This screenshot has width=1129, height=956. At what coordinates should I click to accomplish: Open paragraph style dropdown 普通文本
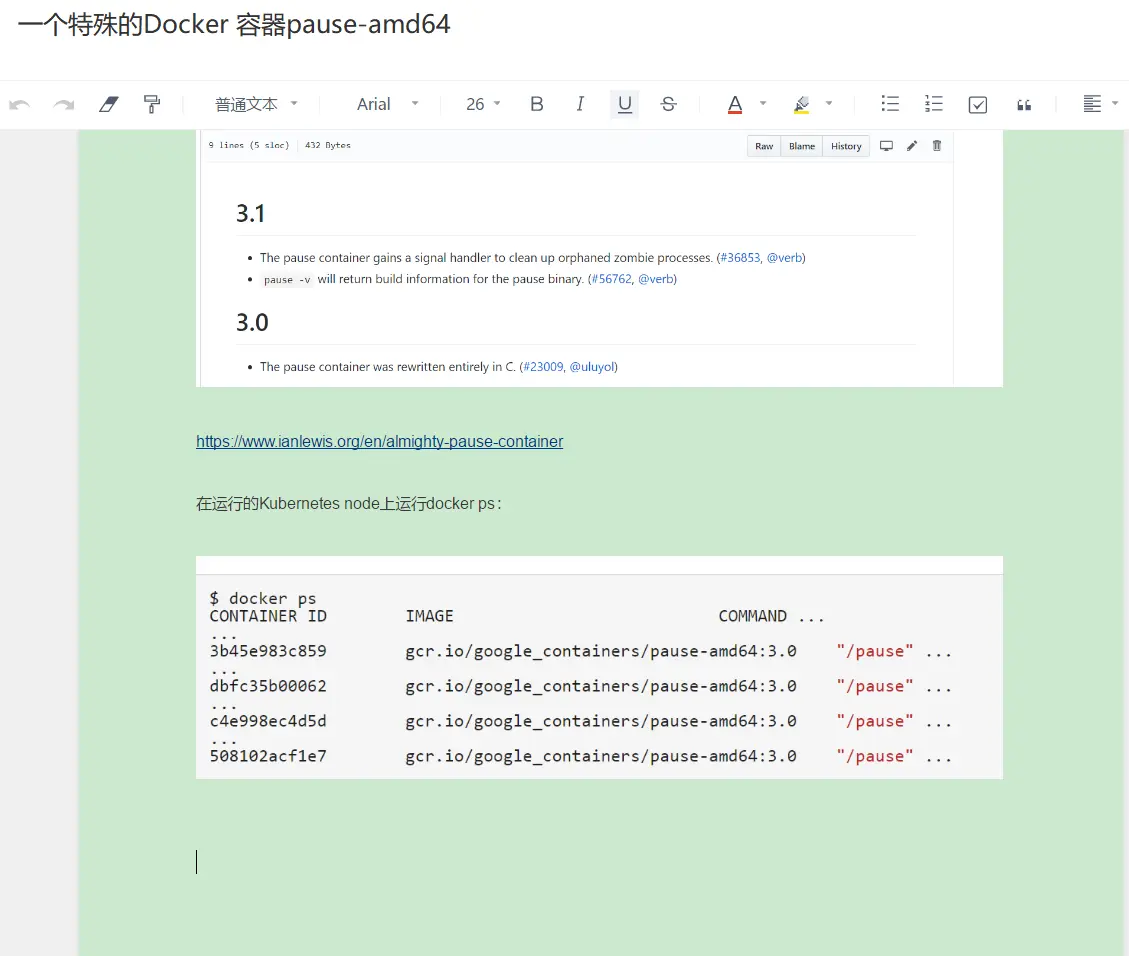pos(256,104)
